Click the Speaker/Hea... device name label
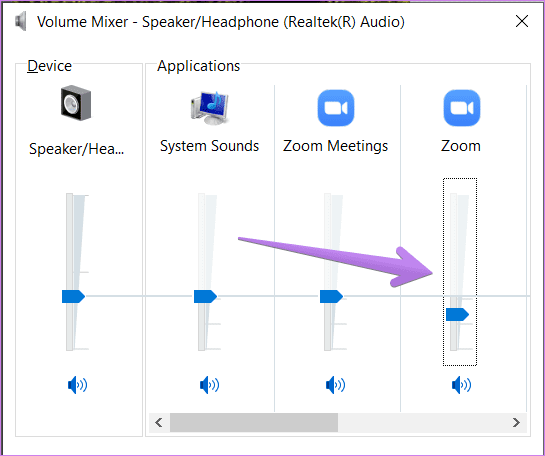The width and height of the screenshot is (545, 456). pyautogui.click(x=76, y=149)
